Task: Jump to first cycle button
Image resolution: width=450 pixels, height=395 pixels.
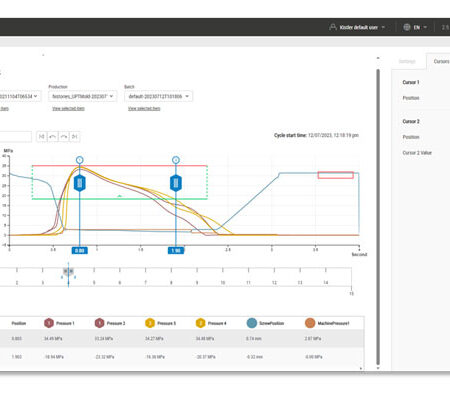Action: [42, 137]
